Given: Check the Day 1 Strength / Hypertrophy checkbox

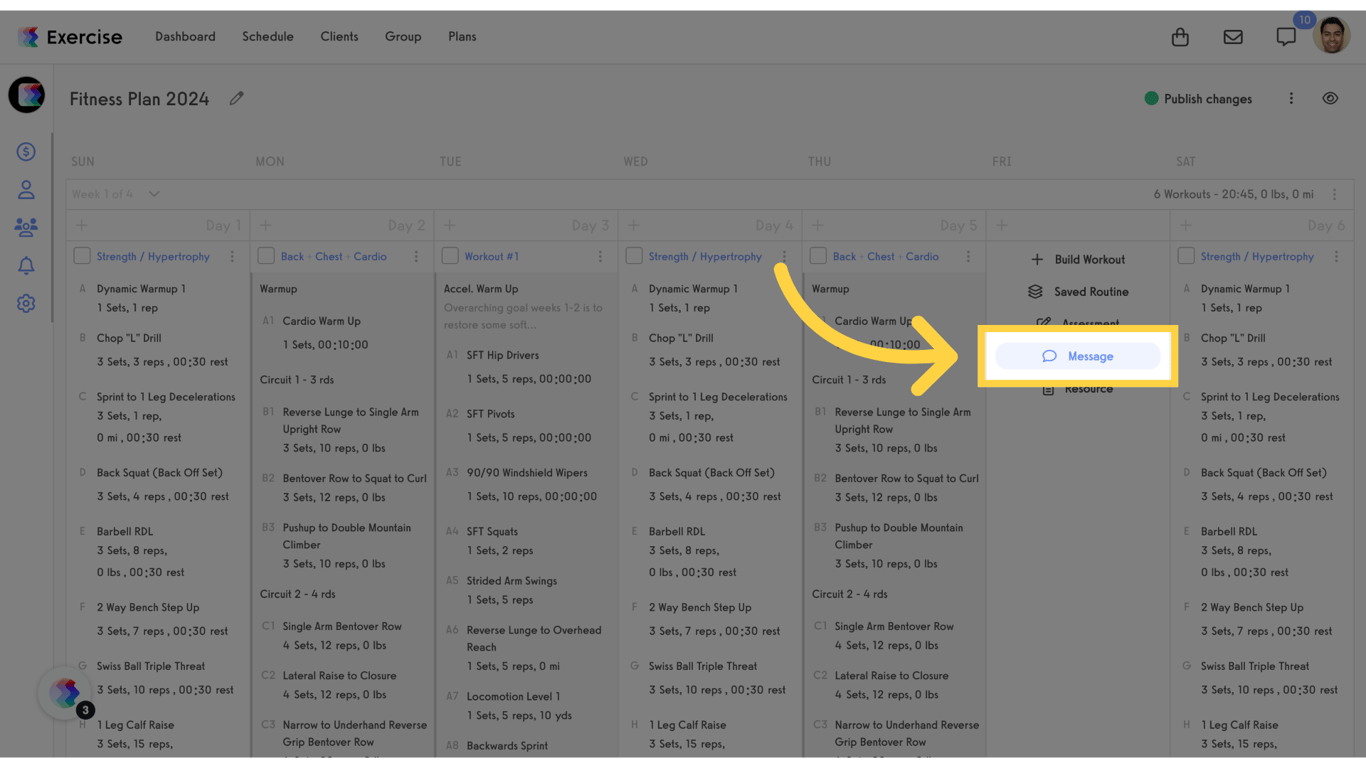Looking at the screenshot, I should [x=82, y=256].
